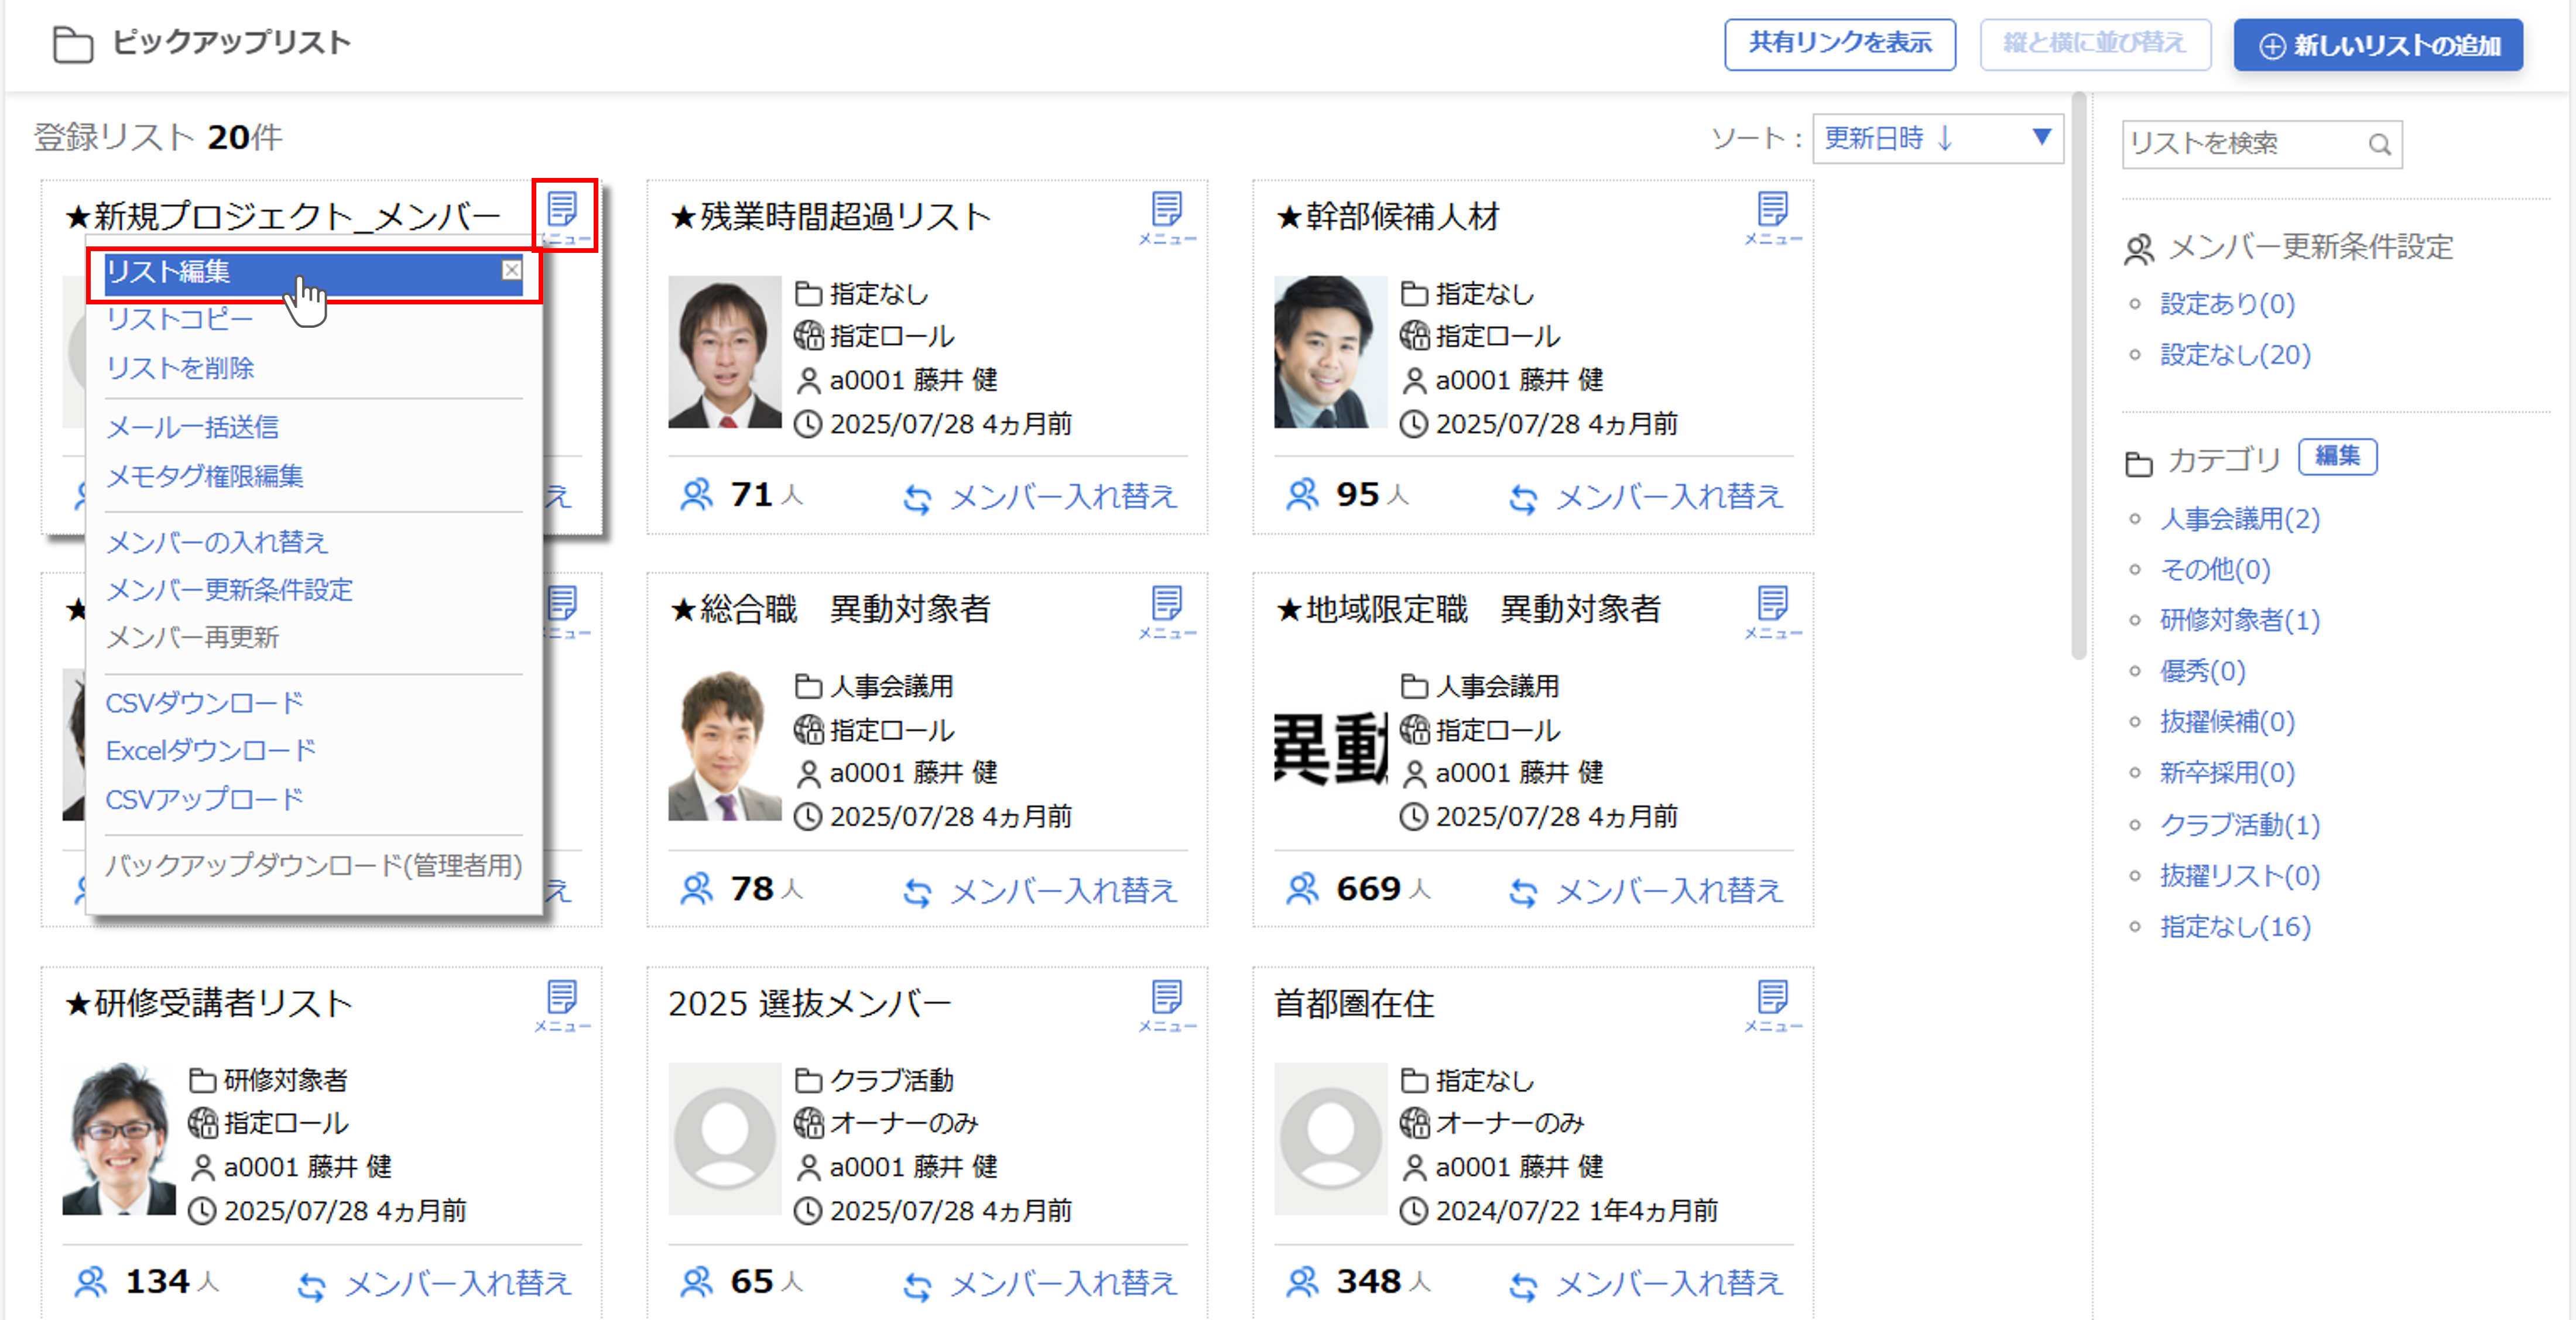Click 新しいリストの追加 button
2576x1320 pixels.
tap(2378, 46)
